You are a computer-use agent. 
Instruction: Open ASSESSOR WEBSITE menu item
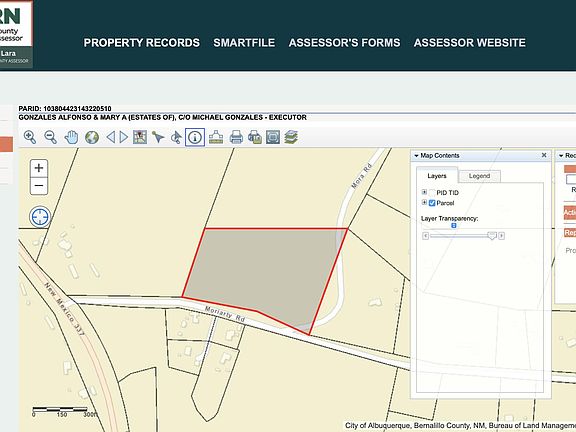click(470, 43)
